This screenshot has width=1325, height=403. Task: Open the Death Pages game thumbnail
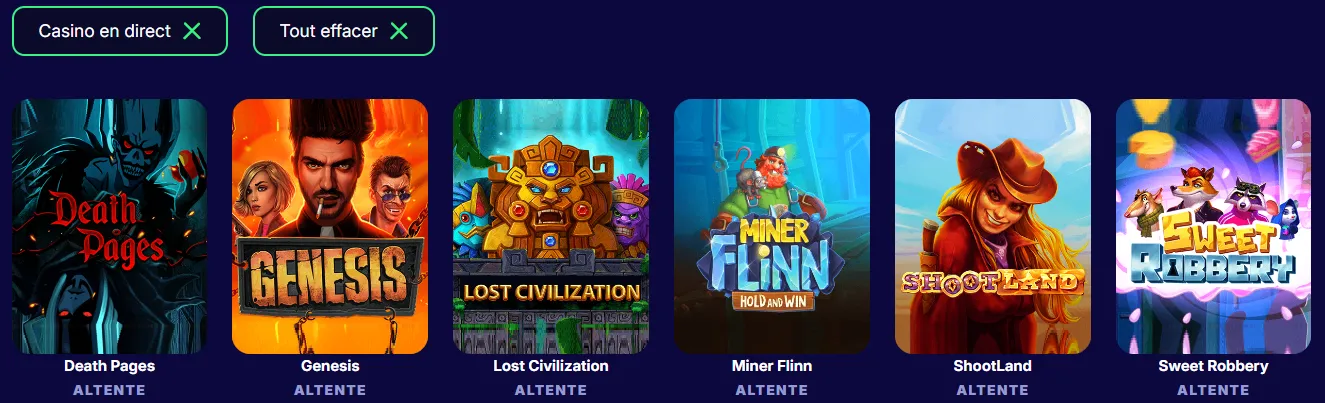coord(110,227)
